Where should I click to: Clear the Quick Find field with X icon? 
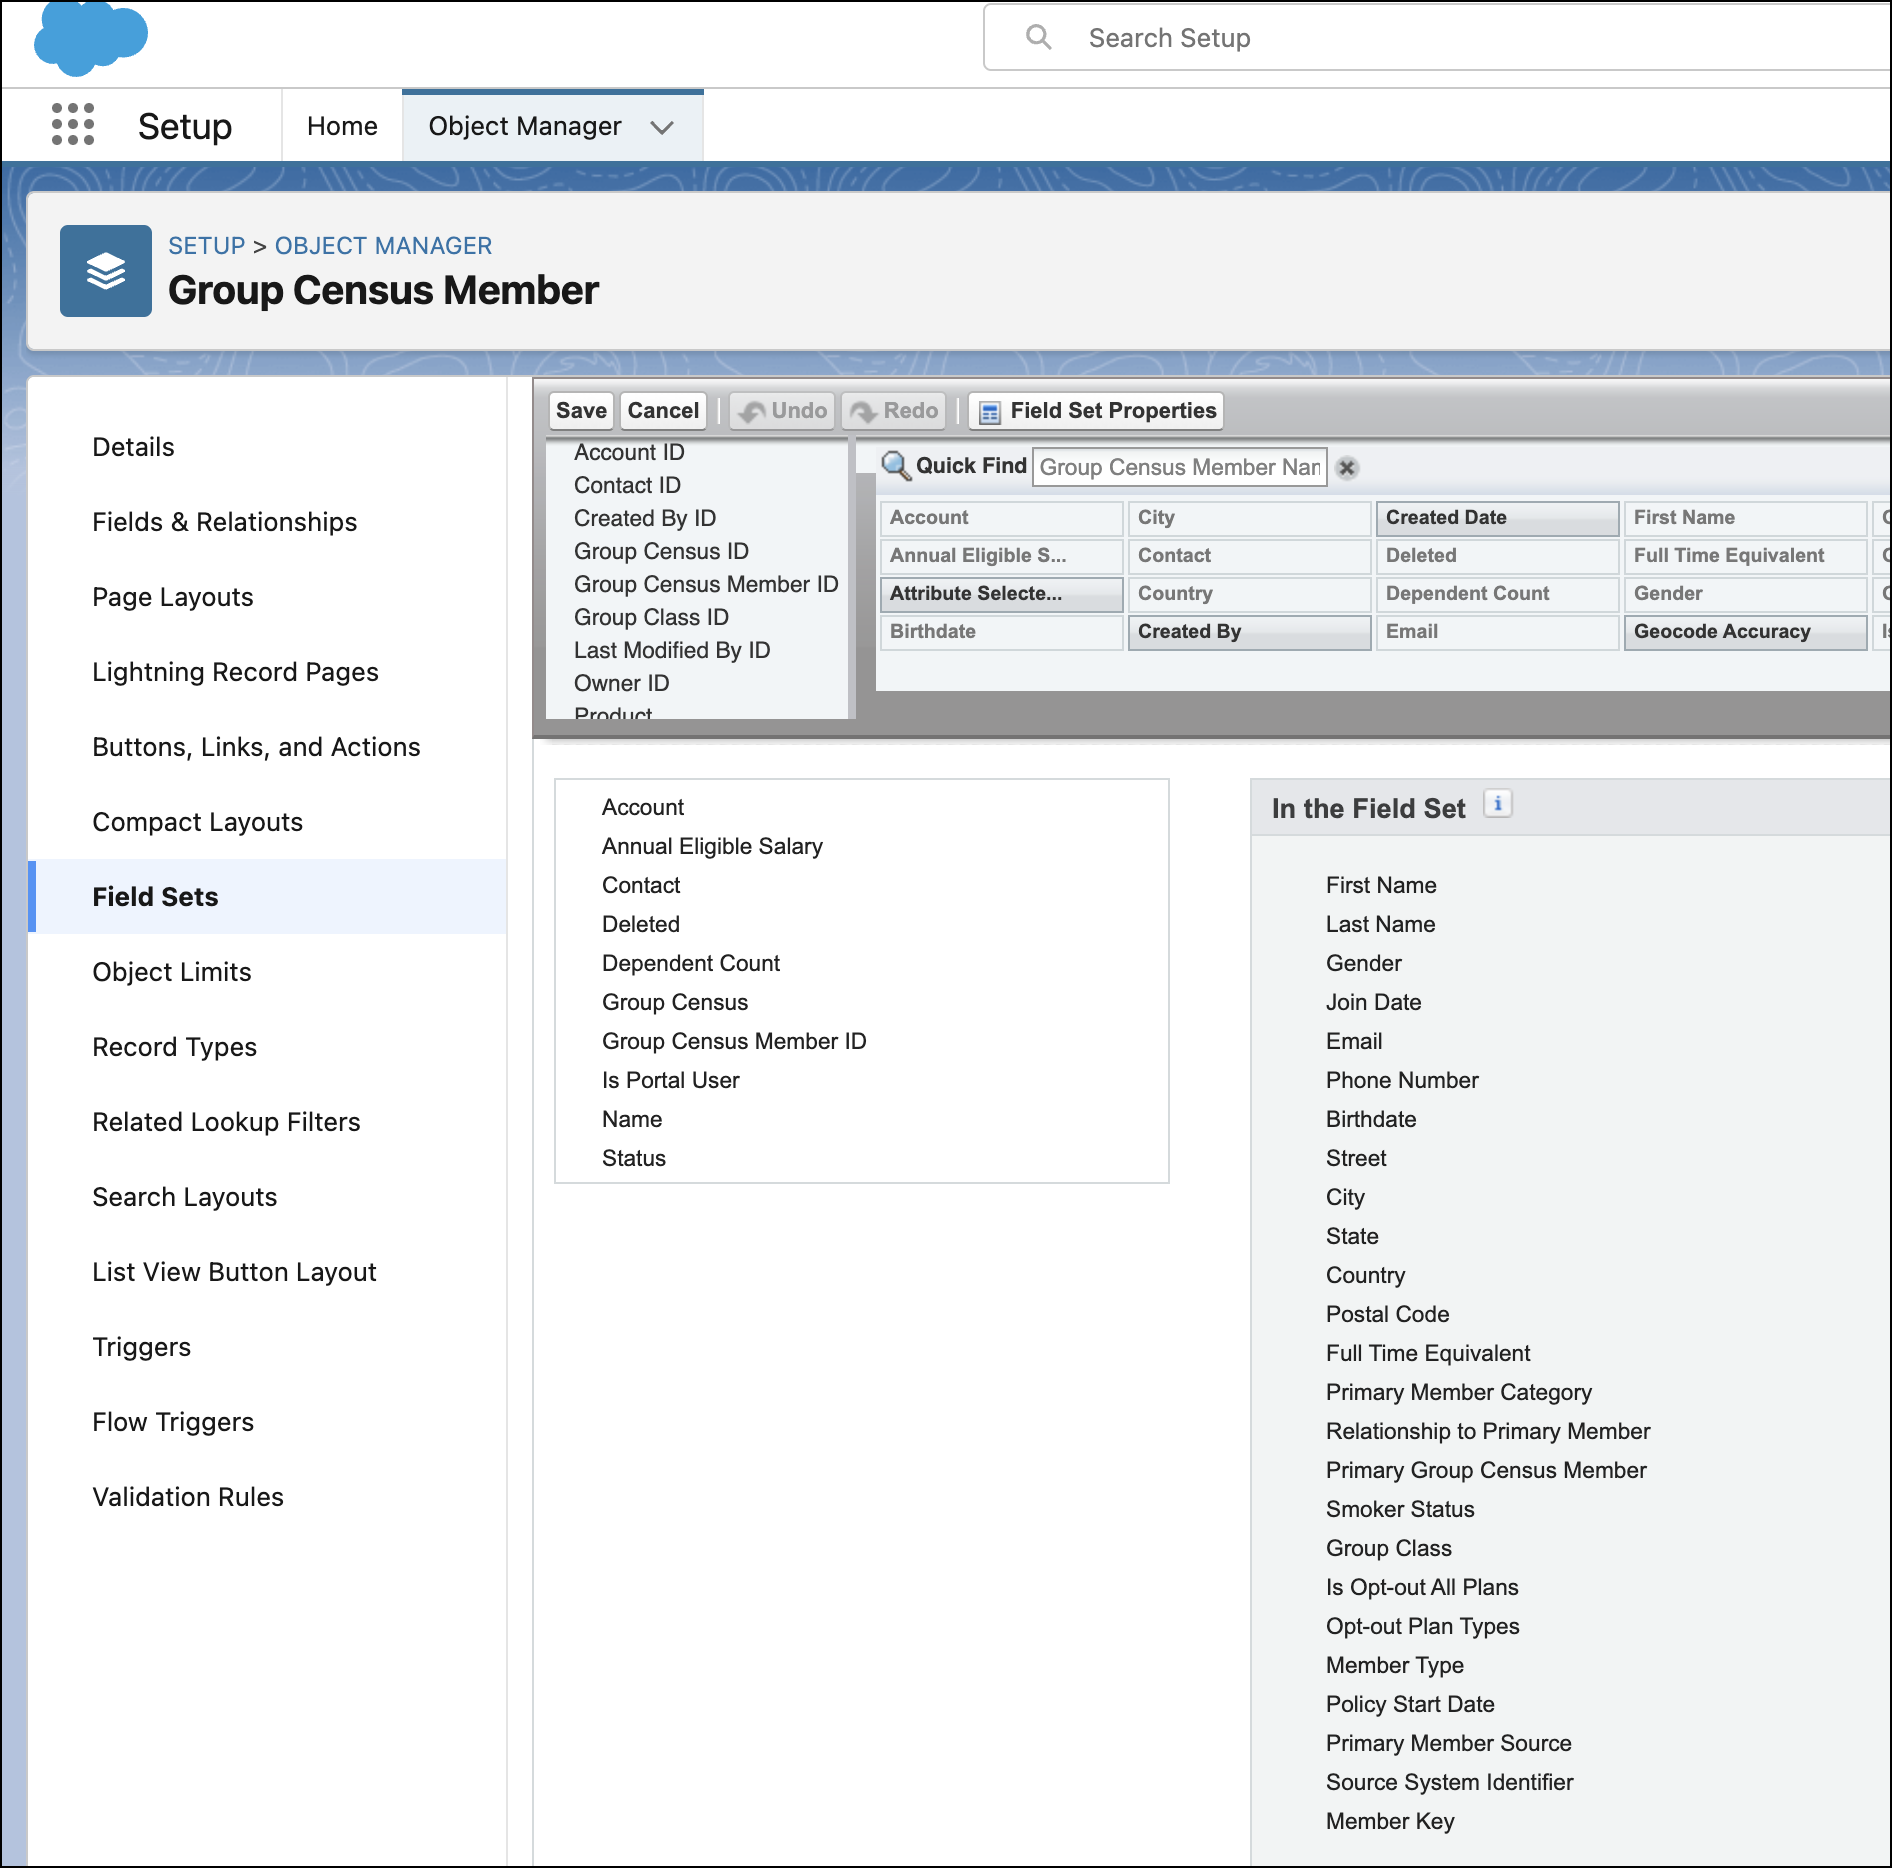1348,467
